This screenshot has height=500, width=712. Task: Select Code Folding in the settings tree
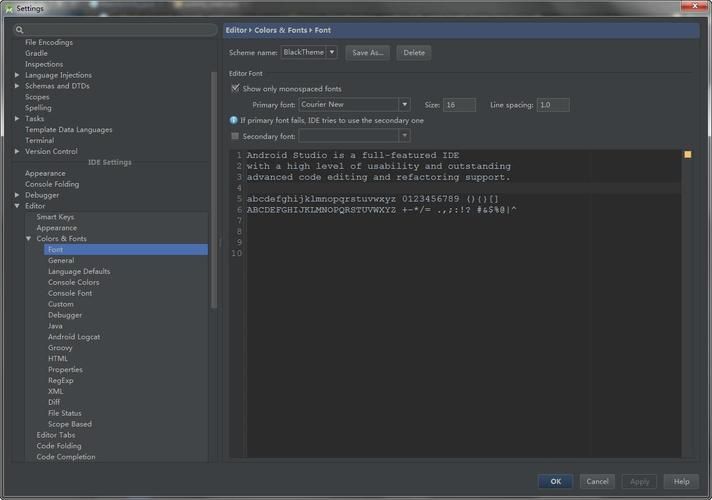click(59, 446)
